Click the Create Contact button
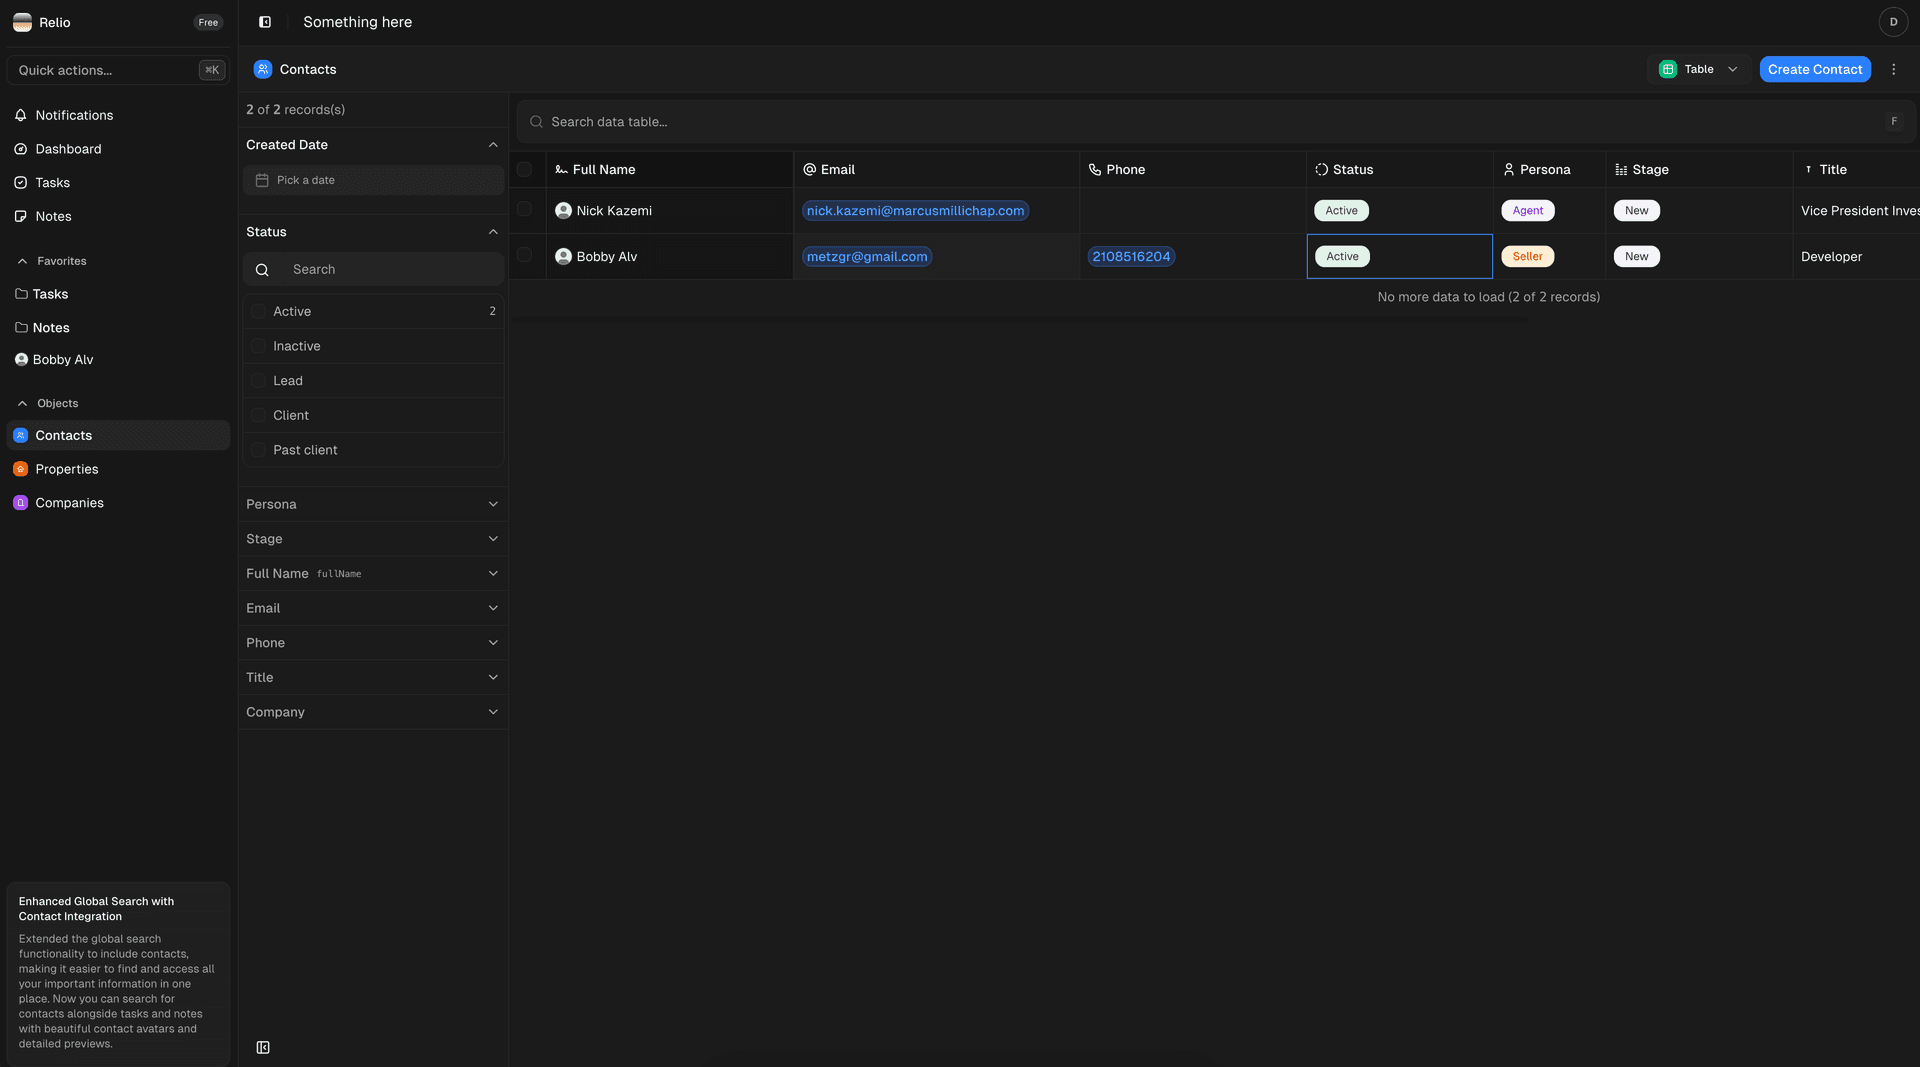 (x=1815, y=69)
